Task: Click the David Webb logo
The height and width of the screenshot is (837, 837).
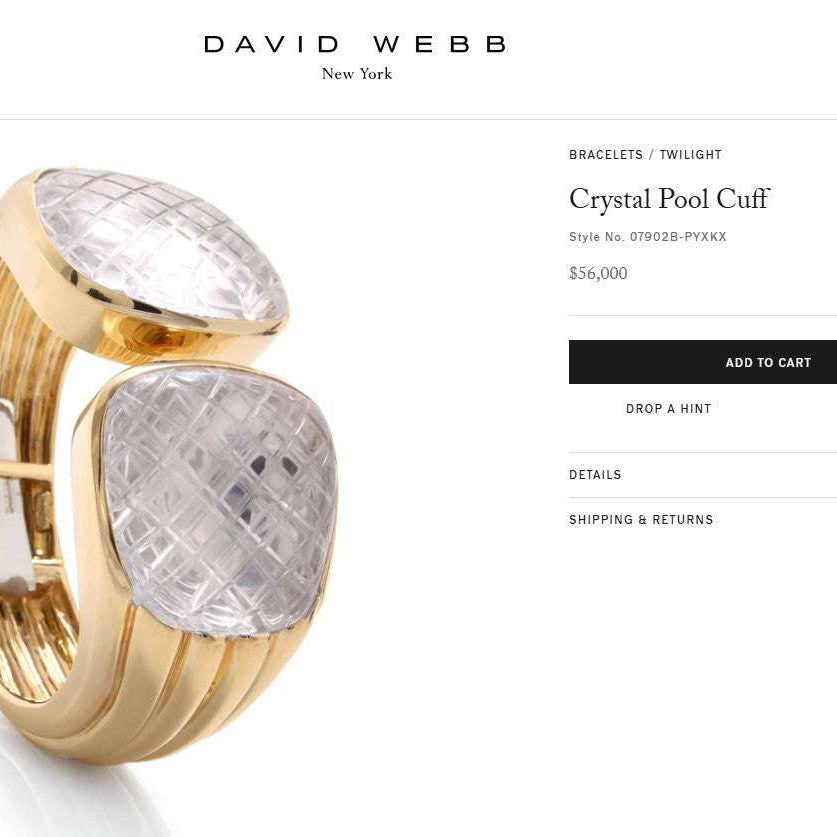Action: (x=356, y=44)
